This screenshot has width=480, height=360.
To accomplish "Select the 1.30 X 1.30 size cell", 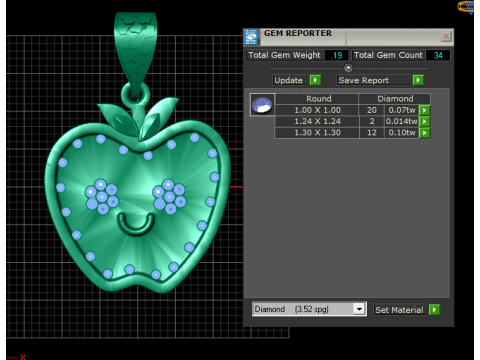I will pos(317,133).
